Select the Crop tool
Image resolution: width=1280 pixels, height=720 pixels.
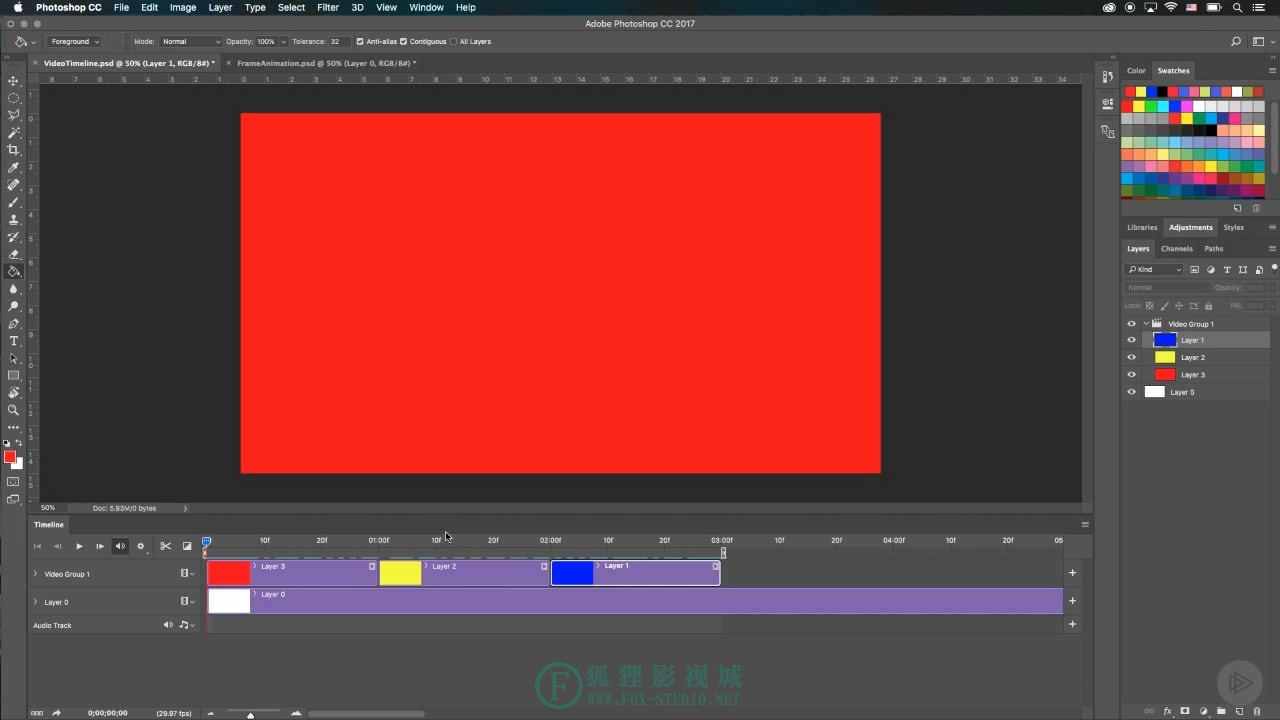pyautogui.click(x=14, y=150)
